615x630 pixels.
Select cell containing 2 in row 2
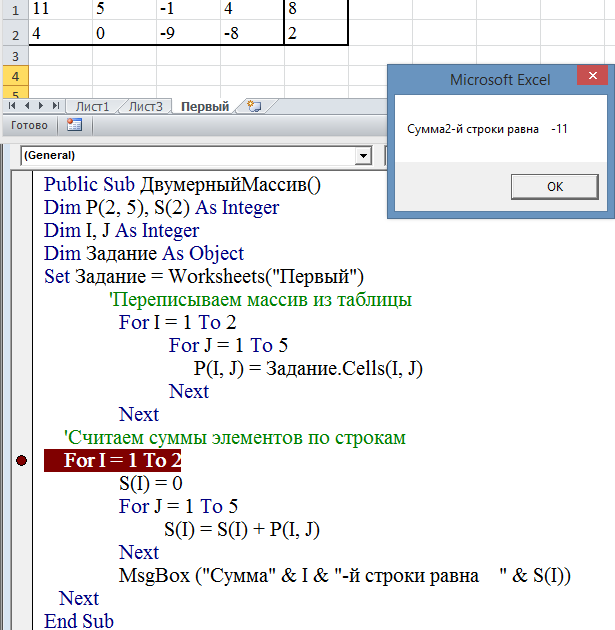316,33
